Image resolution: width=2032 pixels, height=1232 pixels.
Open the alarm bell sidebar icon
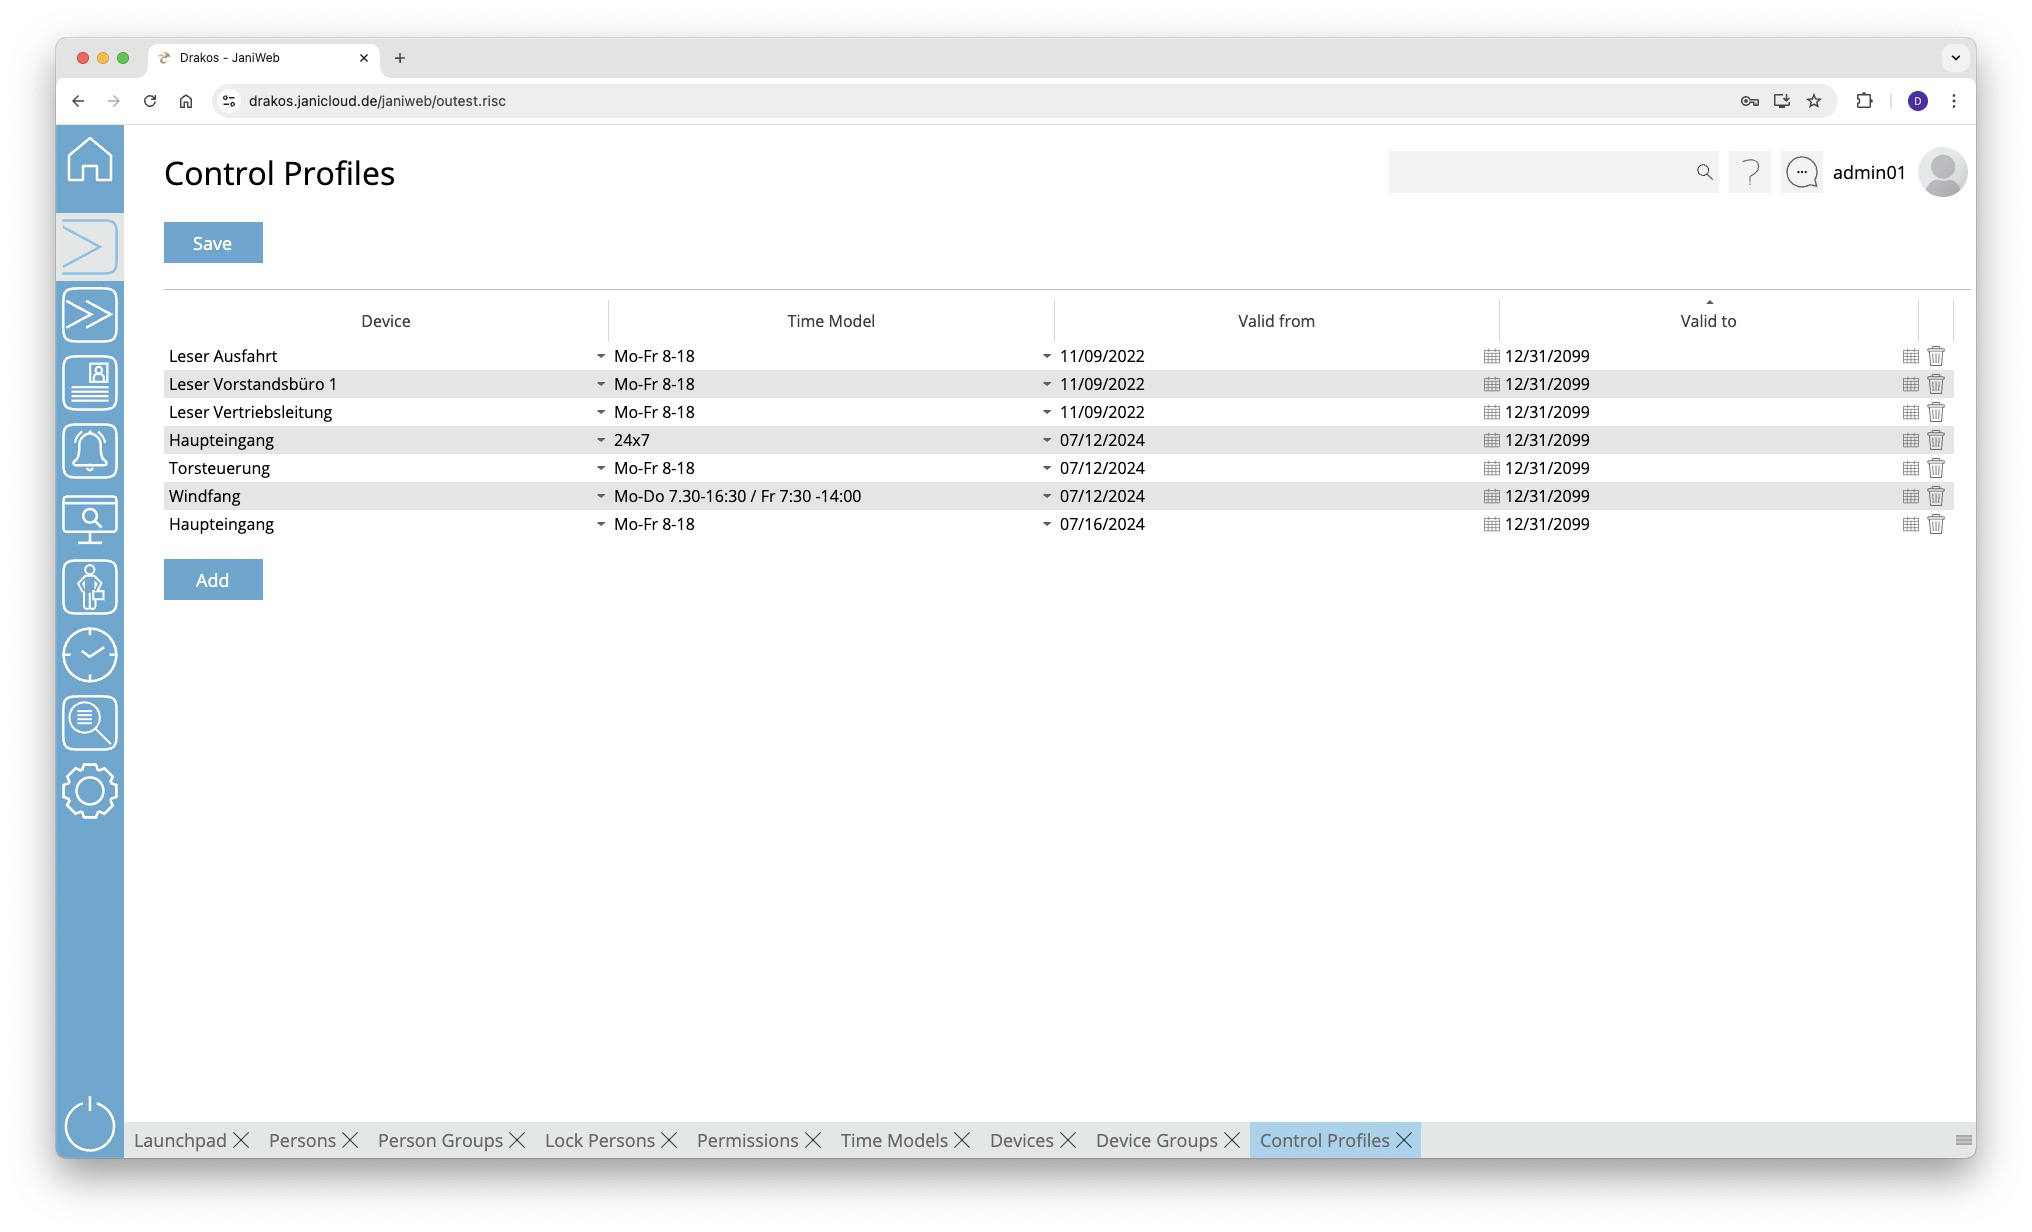click(90, 451)
